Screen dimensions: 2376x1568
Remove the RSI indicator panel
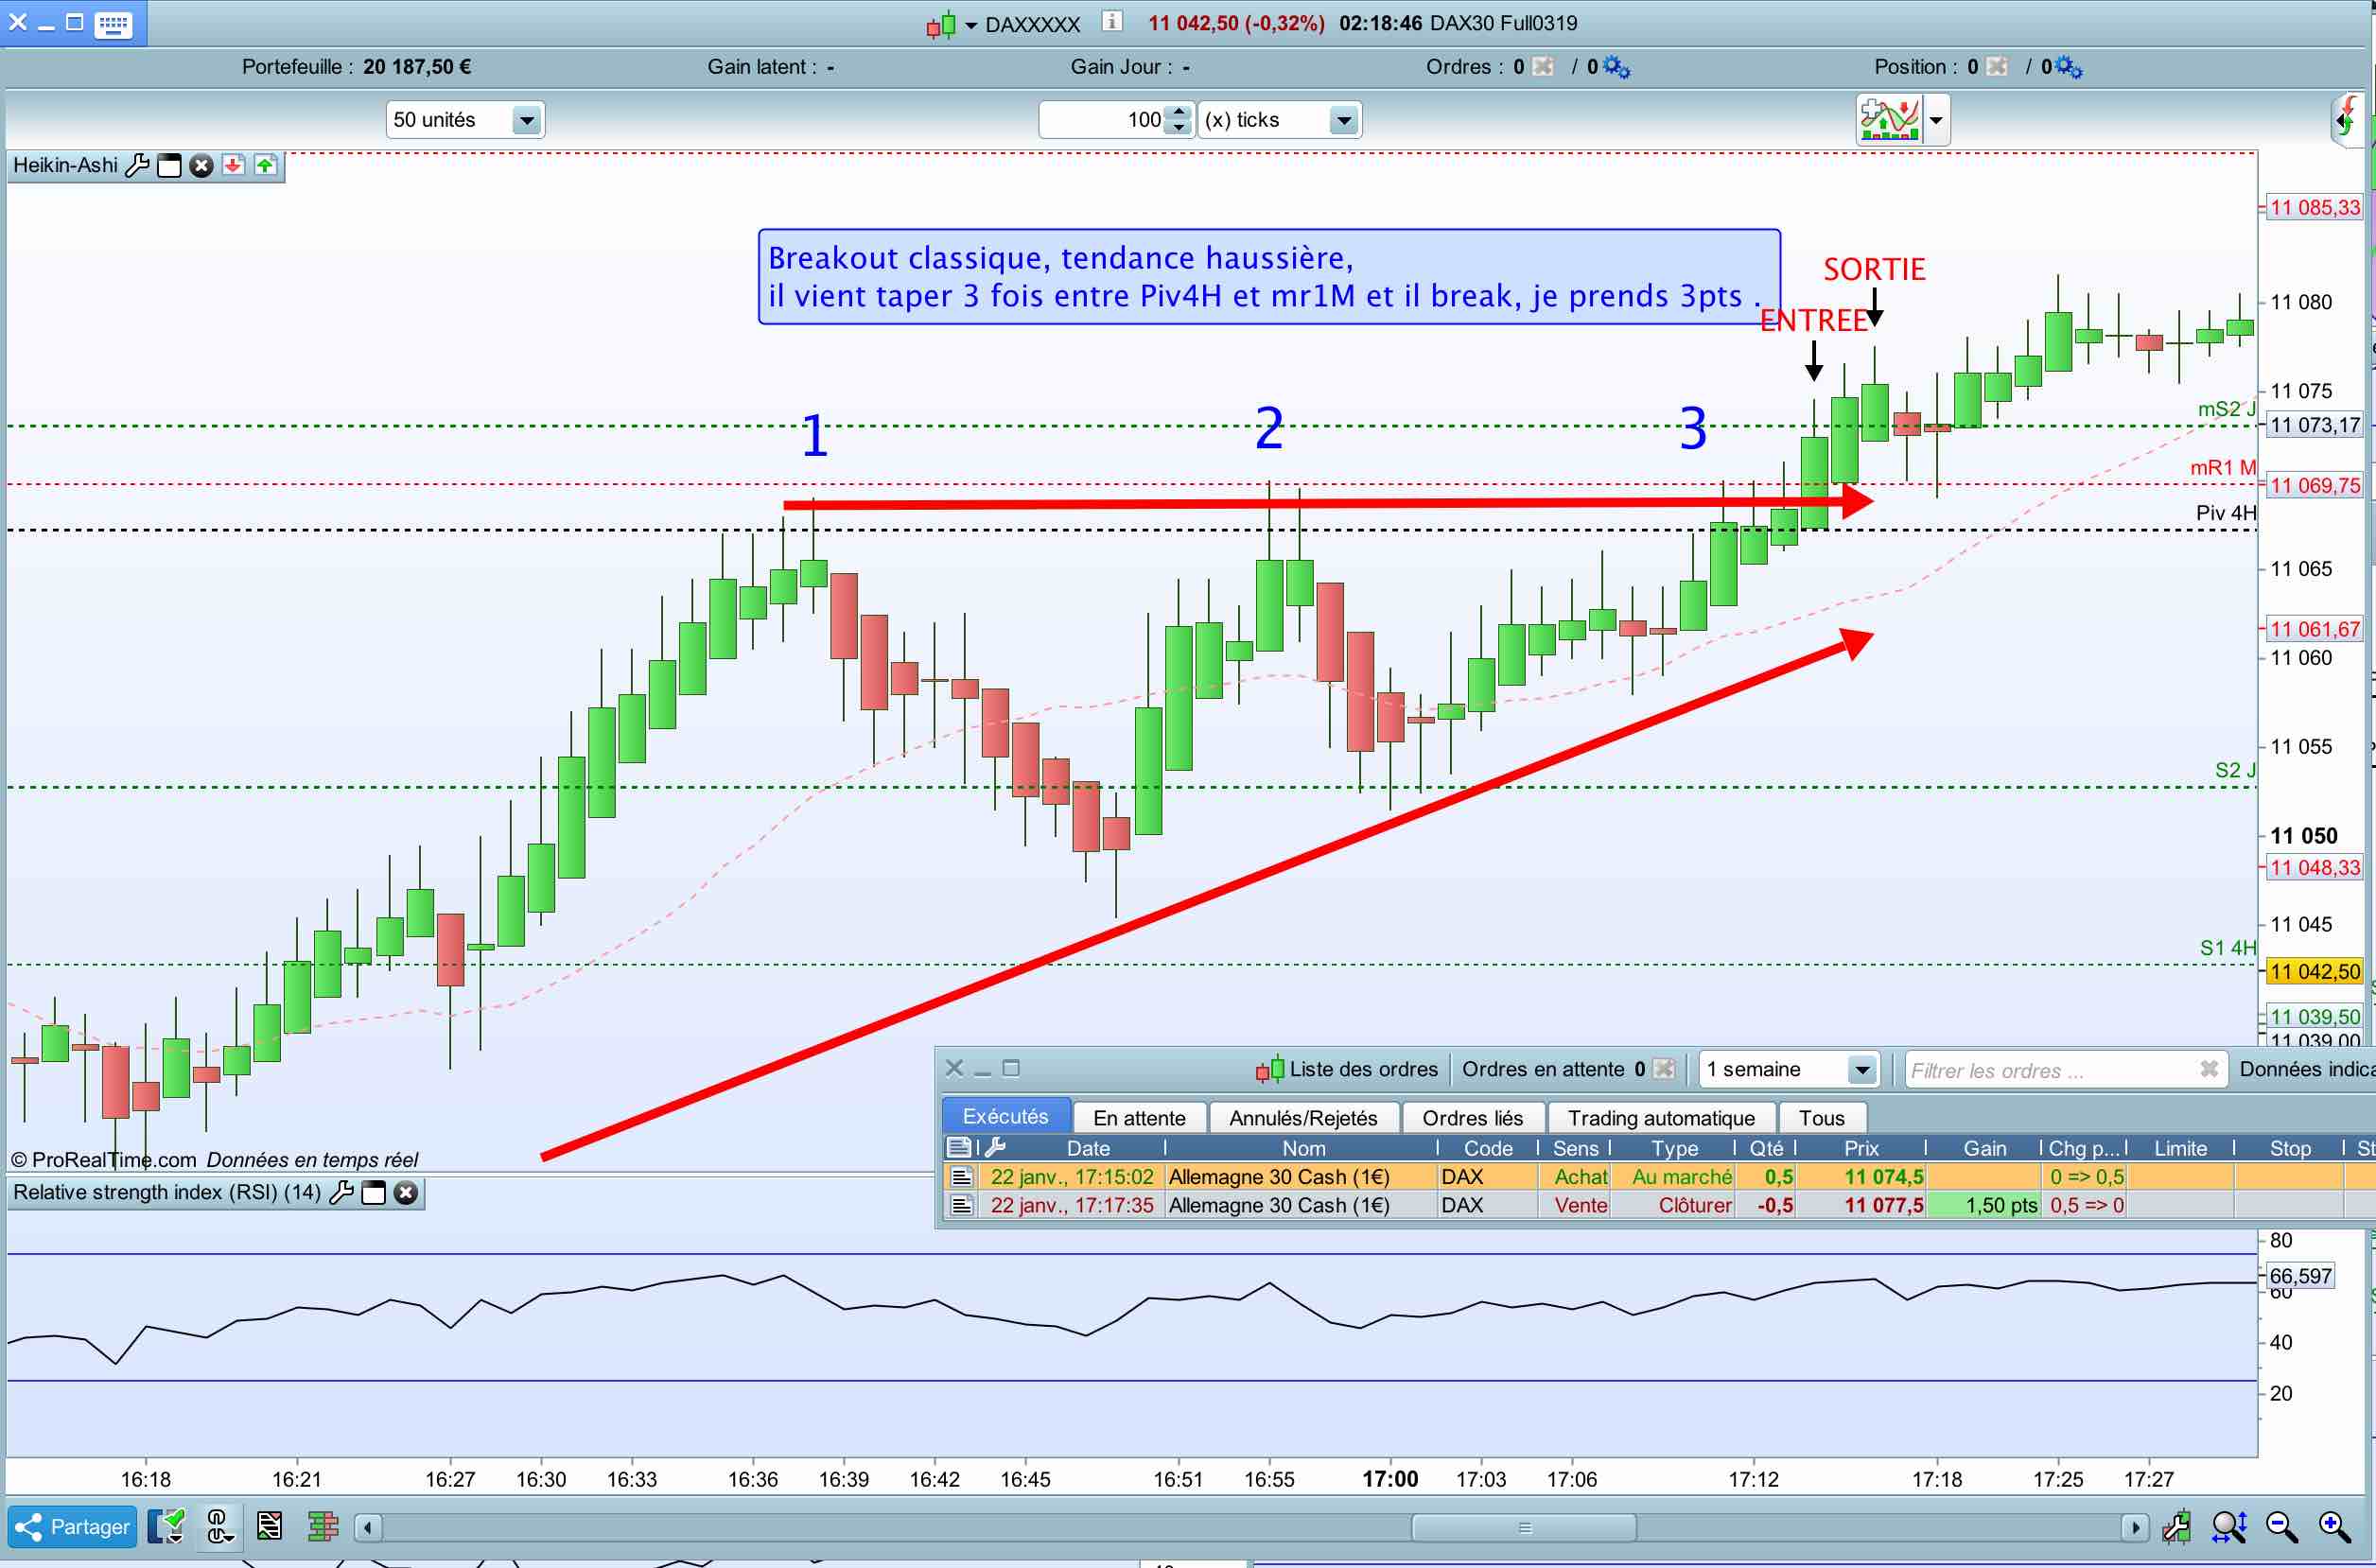click(406, 1192)
